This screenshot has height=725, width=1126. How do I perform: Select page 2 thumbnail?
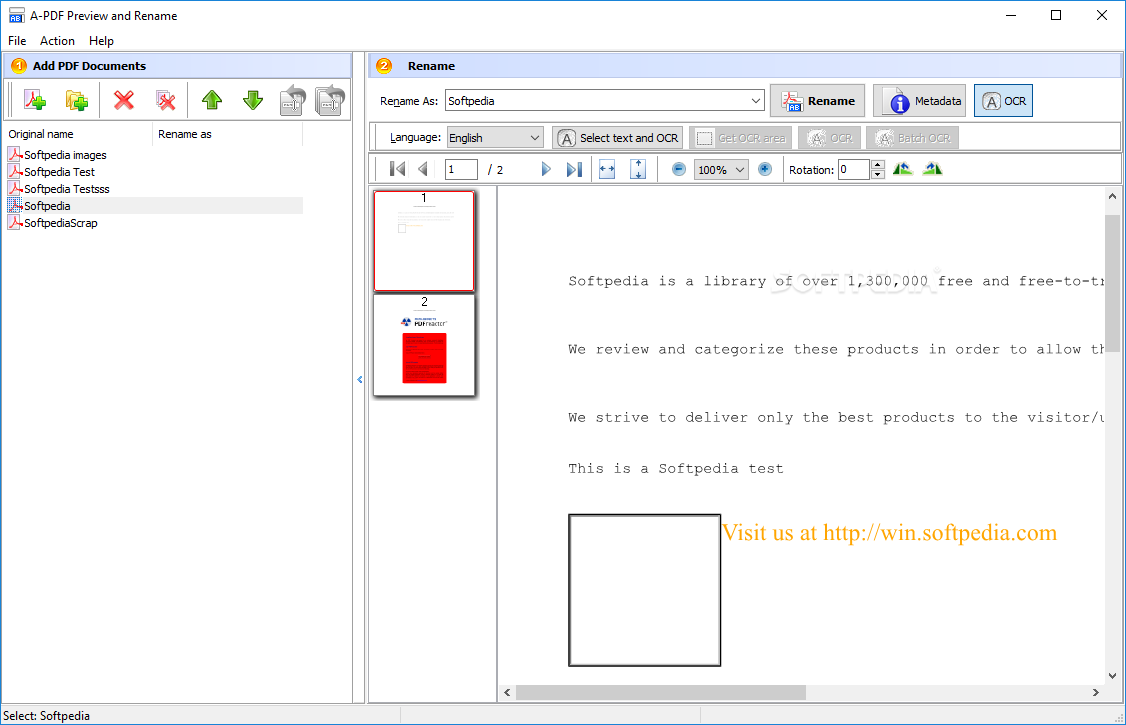point(424,345)
